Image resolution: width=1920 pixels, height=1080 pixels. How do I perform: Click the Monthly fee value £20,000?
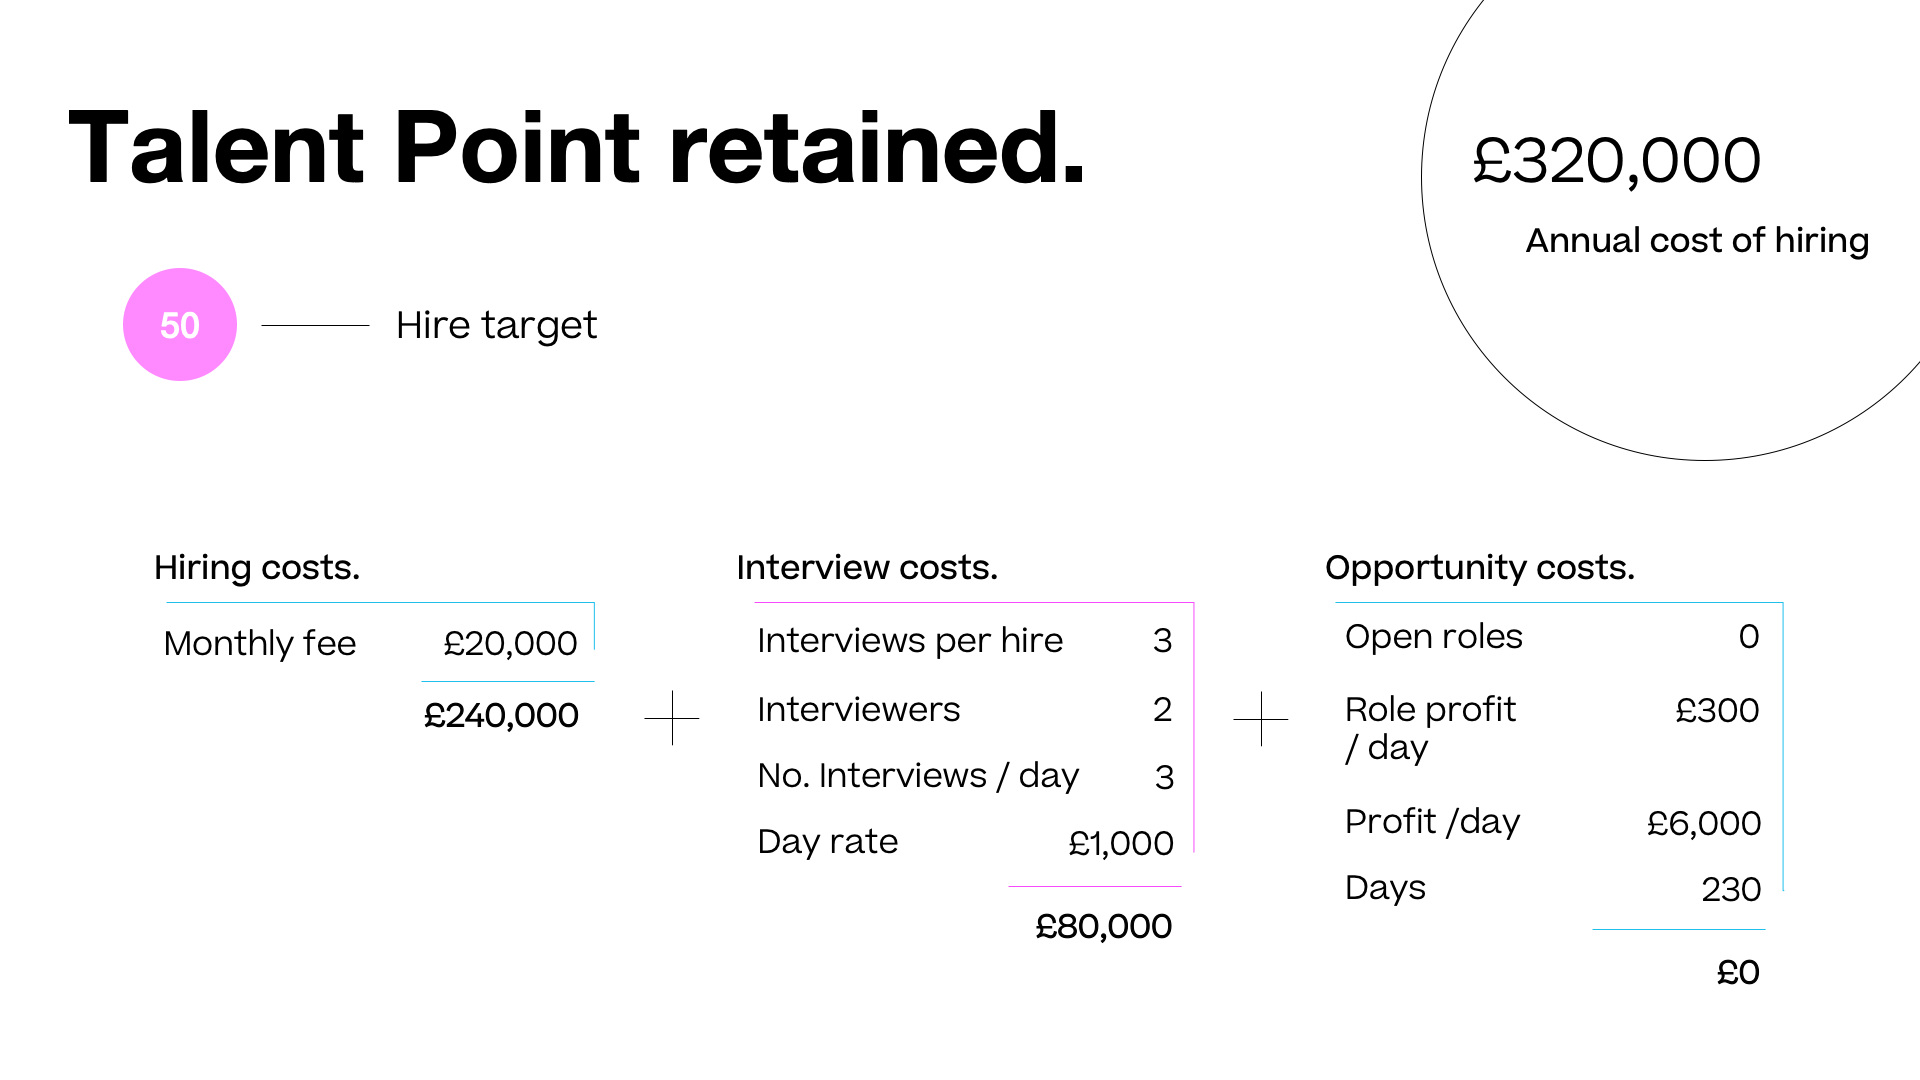[x=510, y=643]
